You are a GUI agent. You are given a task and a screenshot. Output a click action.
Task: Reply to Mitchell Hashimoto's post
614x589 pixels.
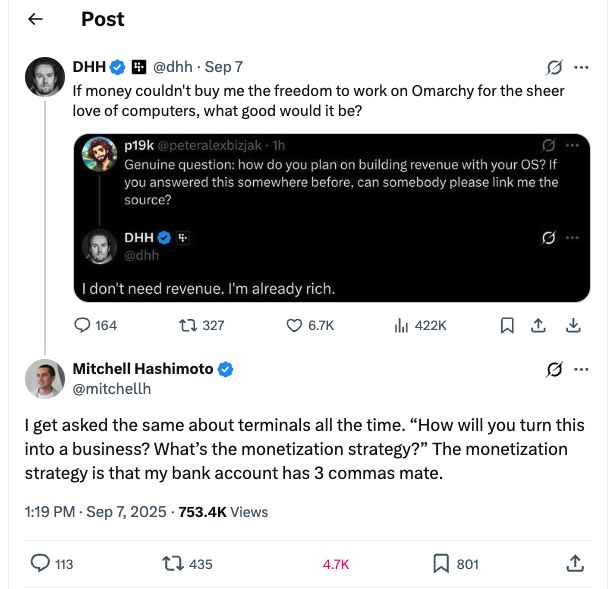click(x=41, y=564)
